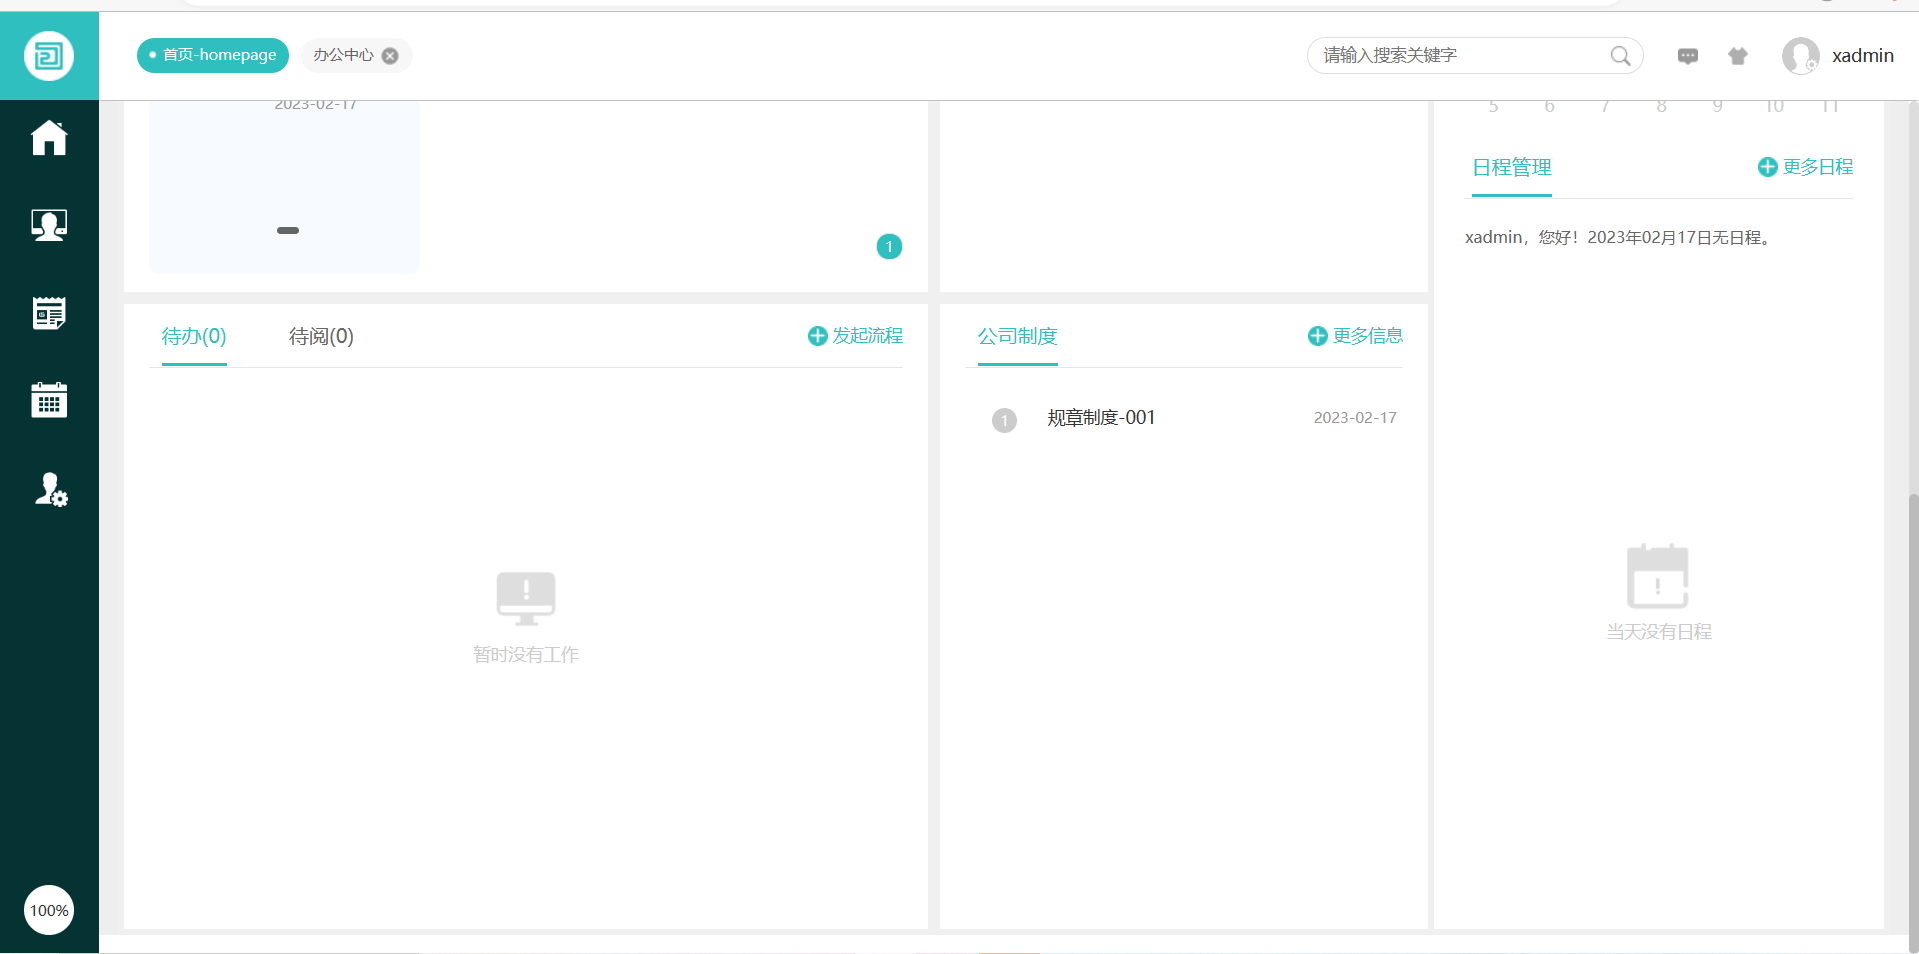This screenshot has width=1919, height=954.
Task: Open the home icon in sidebar
Action: pos(49,137)
